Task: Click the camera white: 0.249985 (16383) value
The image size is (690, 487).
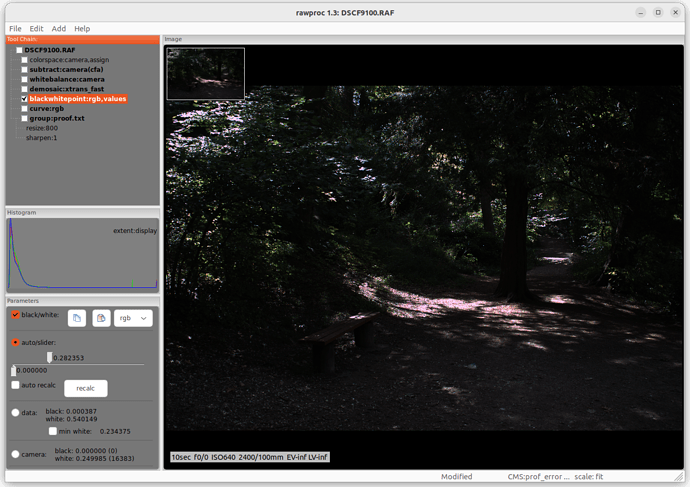Action: pyautogui.click(x=94, y=458)
